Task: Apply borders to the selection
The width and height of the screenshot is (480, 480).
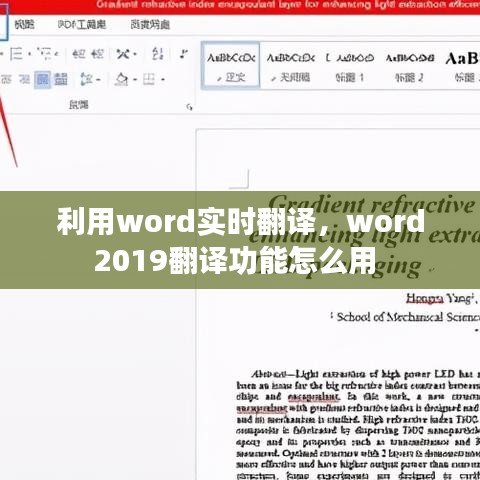Action: [x=149, y=79]
